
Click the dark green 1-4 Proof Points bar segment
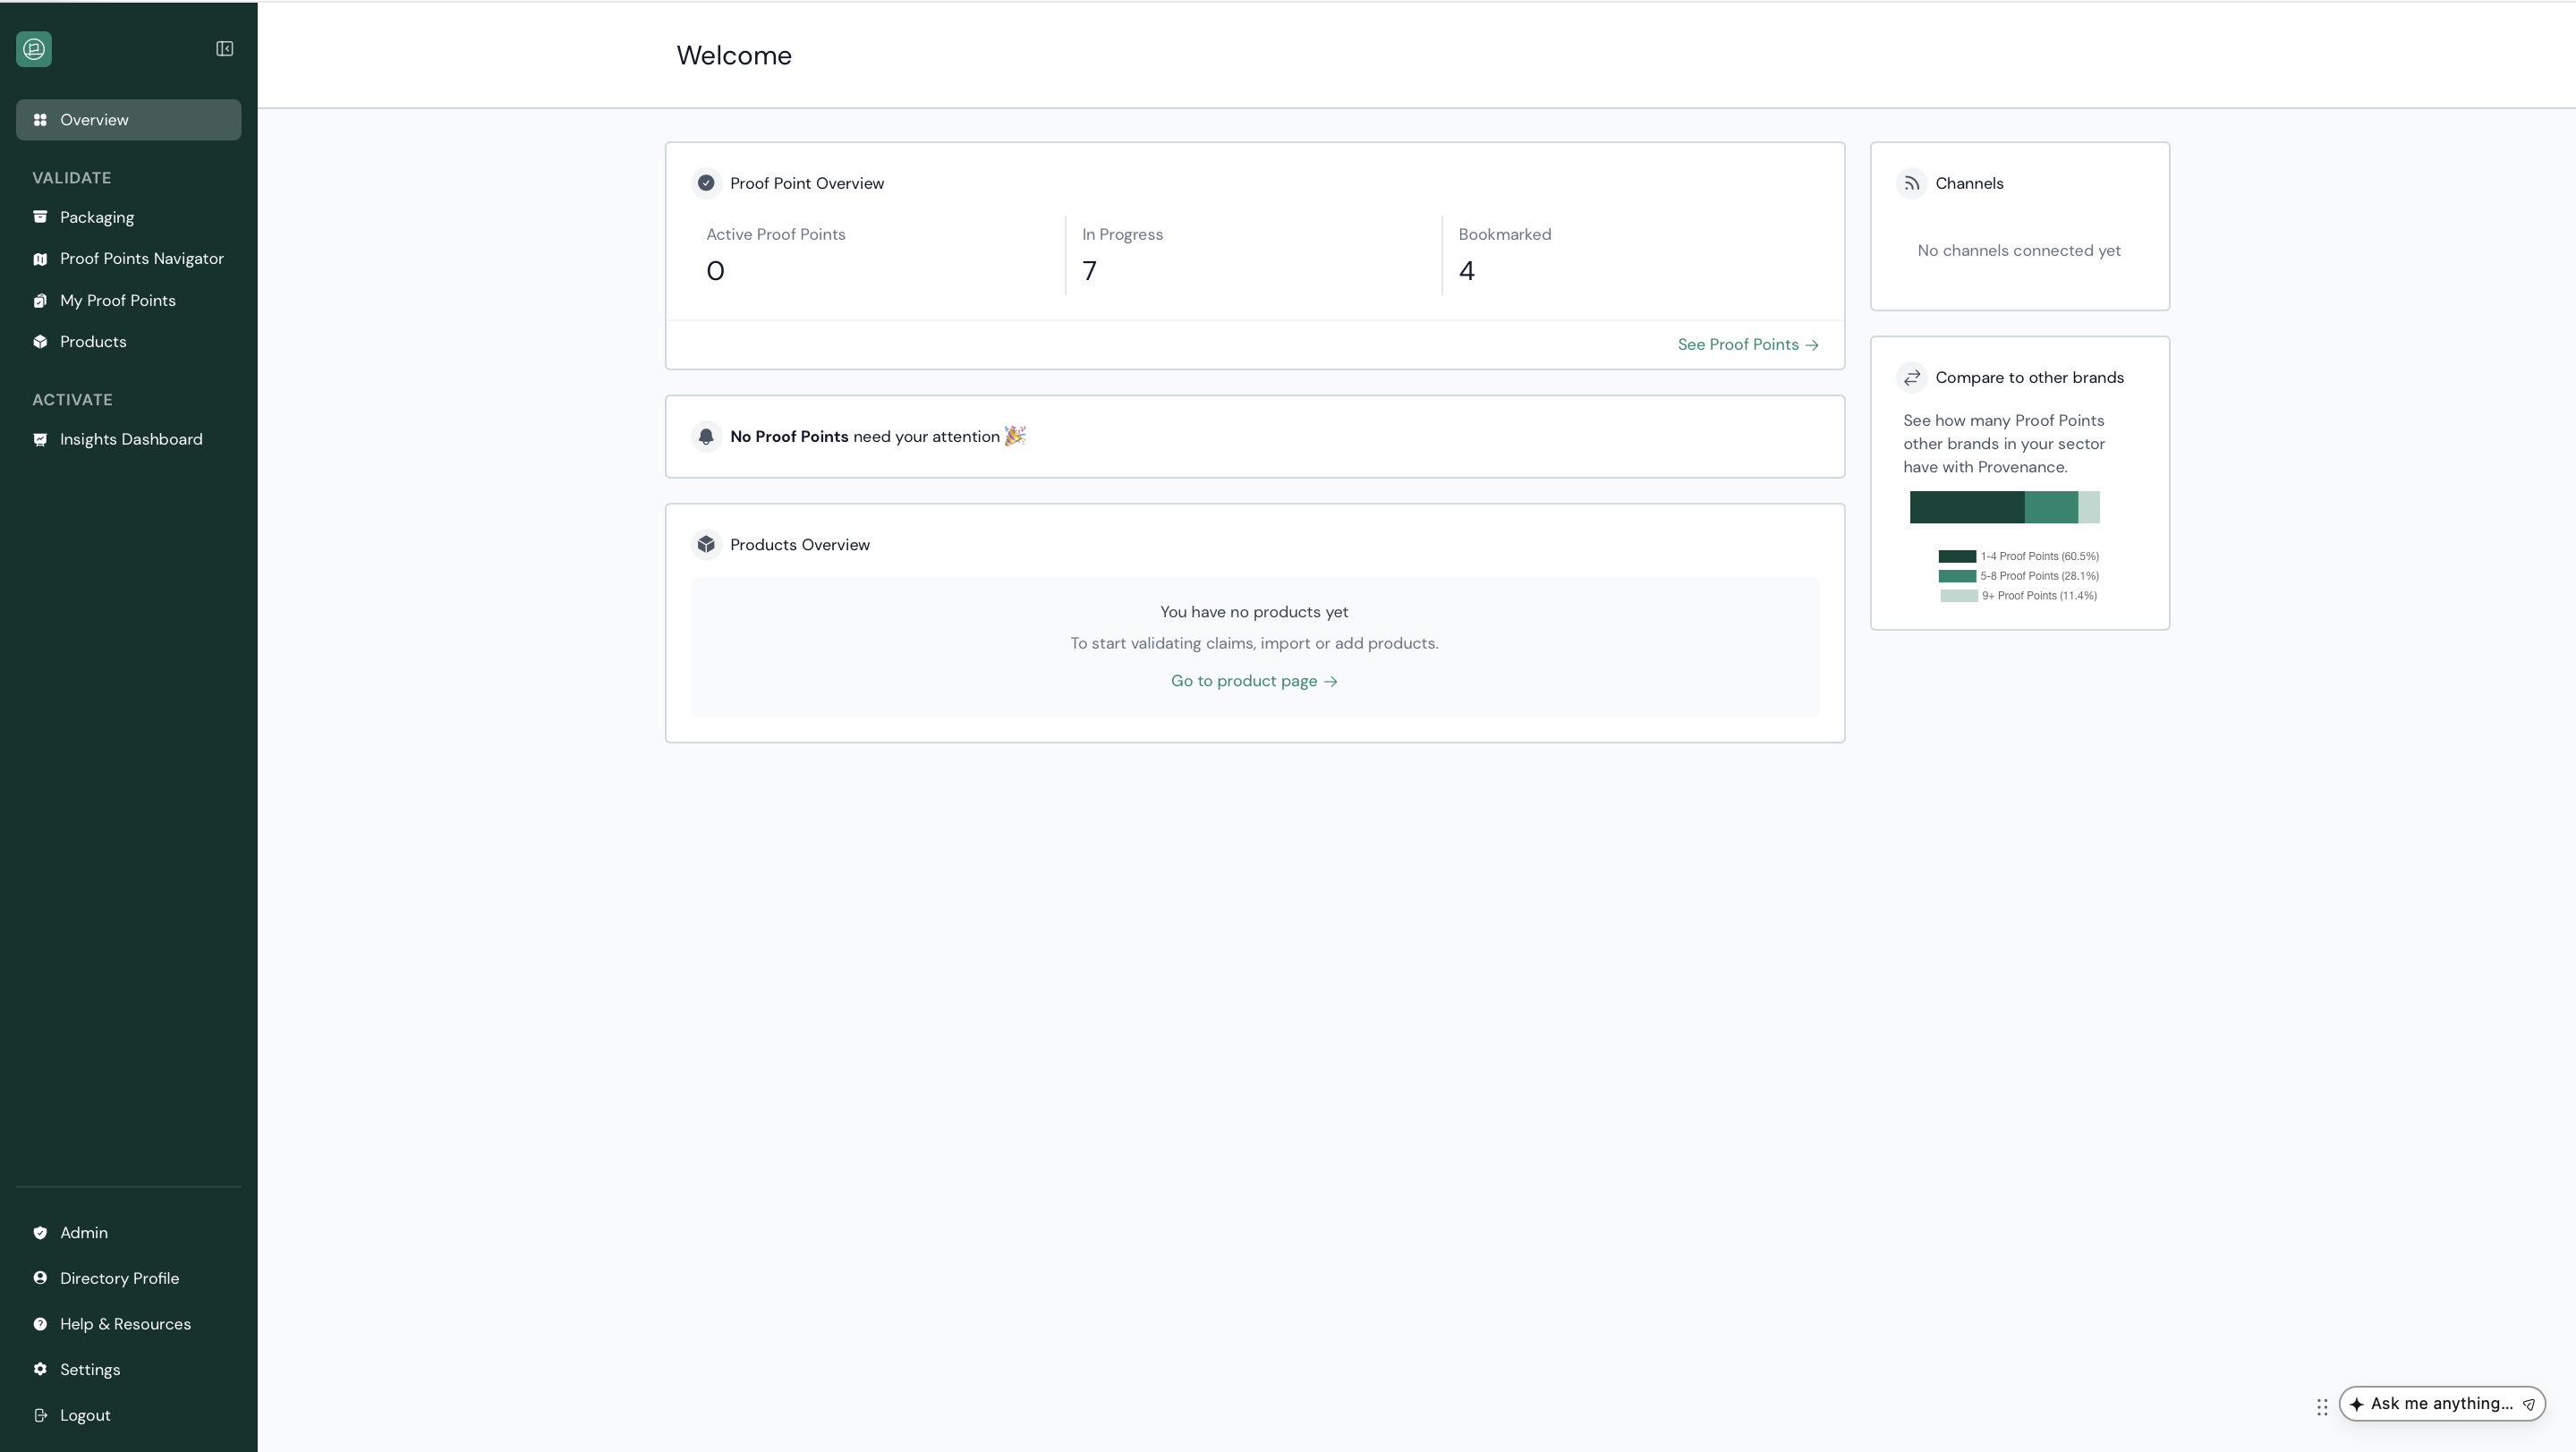[1967, 507]
